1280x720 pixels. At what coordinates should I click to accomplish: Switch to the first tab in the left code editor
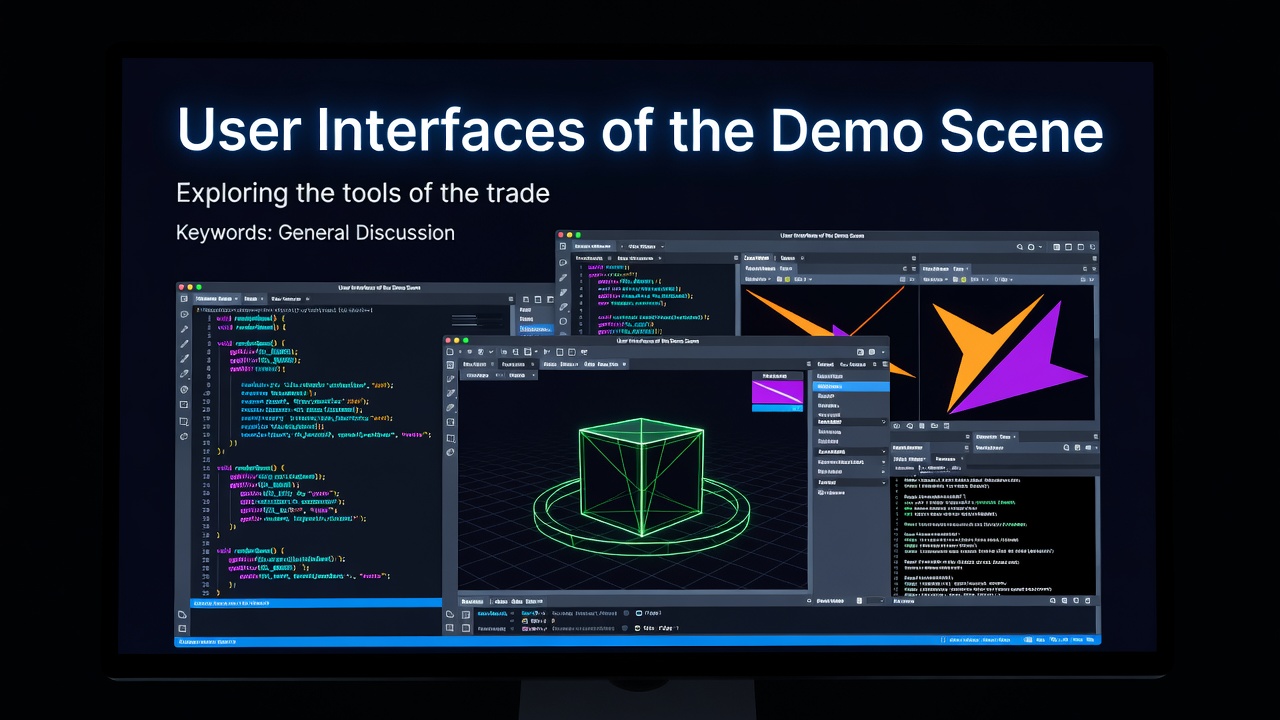pos(215,298)
